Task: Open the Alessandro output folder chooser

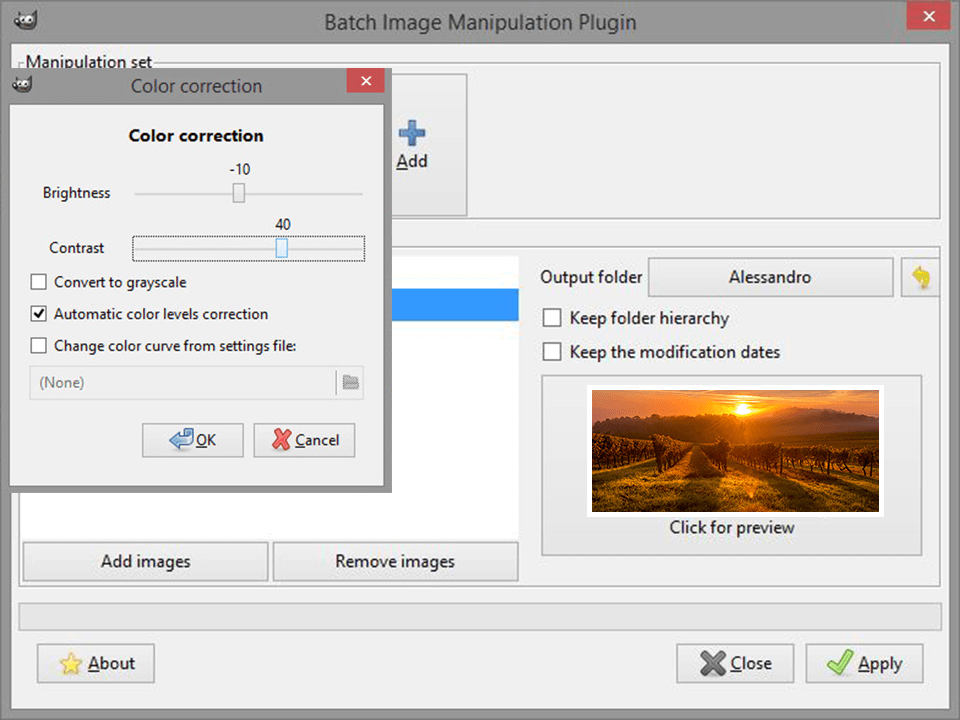Action: (x=770, y=277)
